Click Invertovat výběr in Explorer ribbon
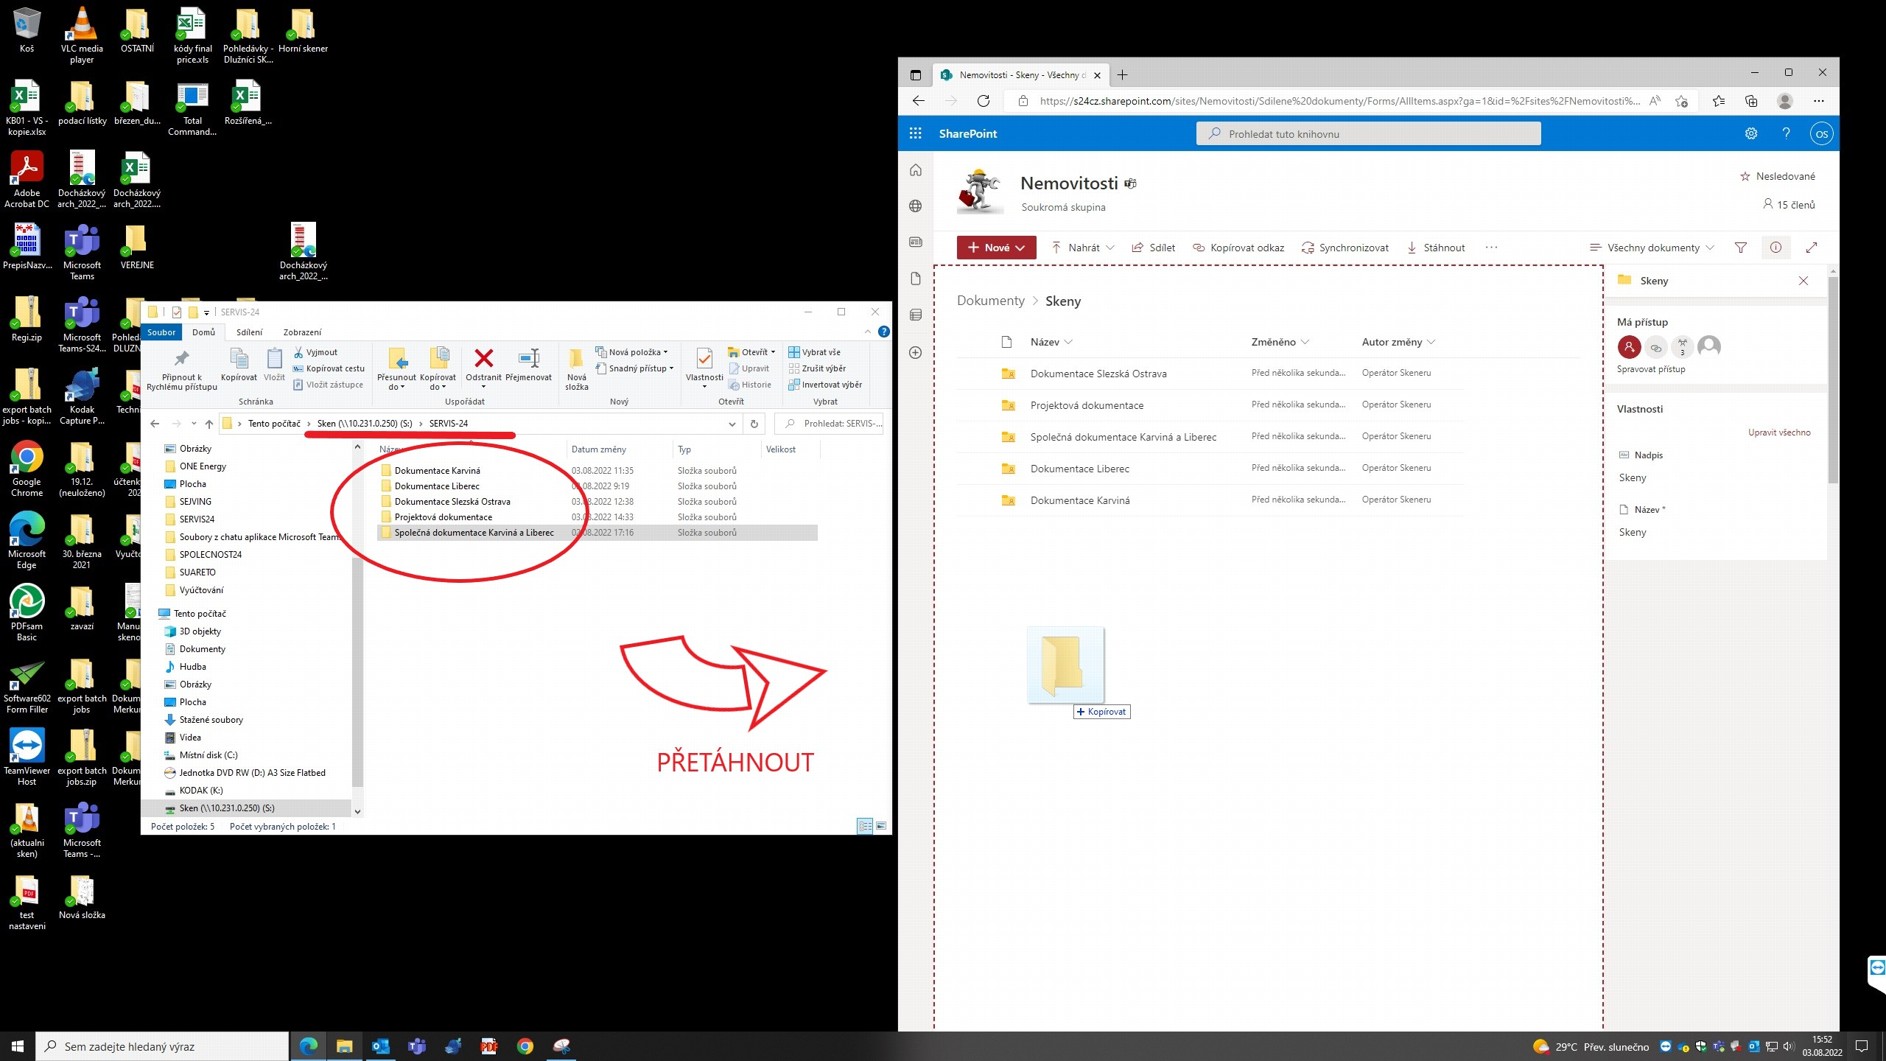The width and height of the screenshot is (1886, 1061). [824, 384]
